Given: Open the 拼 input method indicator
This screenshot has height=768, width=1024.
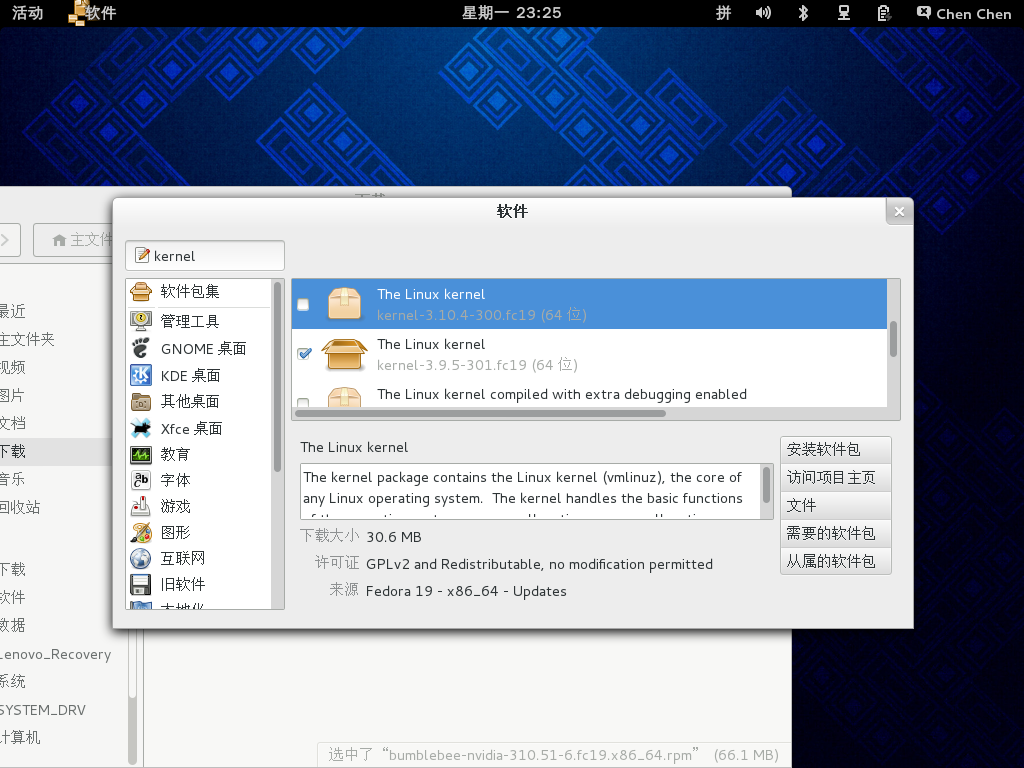Looking at the screenshot, I should [724, 13].
